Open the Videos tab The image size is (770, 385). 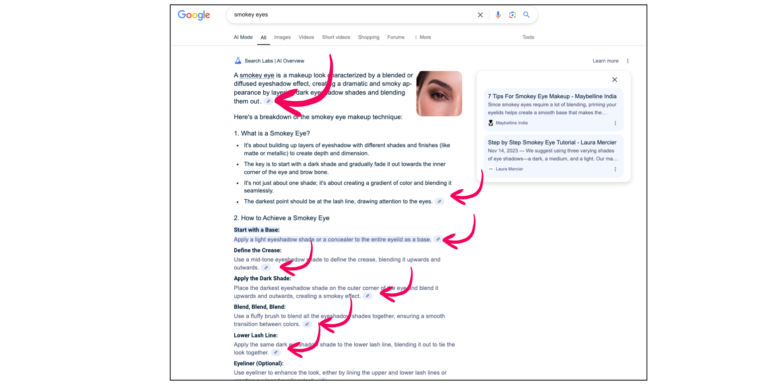click(306, 37)
